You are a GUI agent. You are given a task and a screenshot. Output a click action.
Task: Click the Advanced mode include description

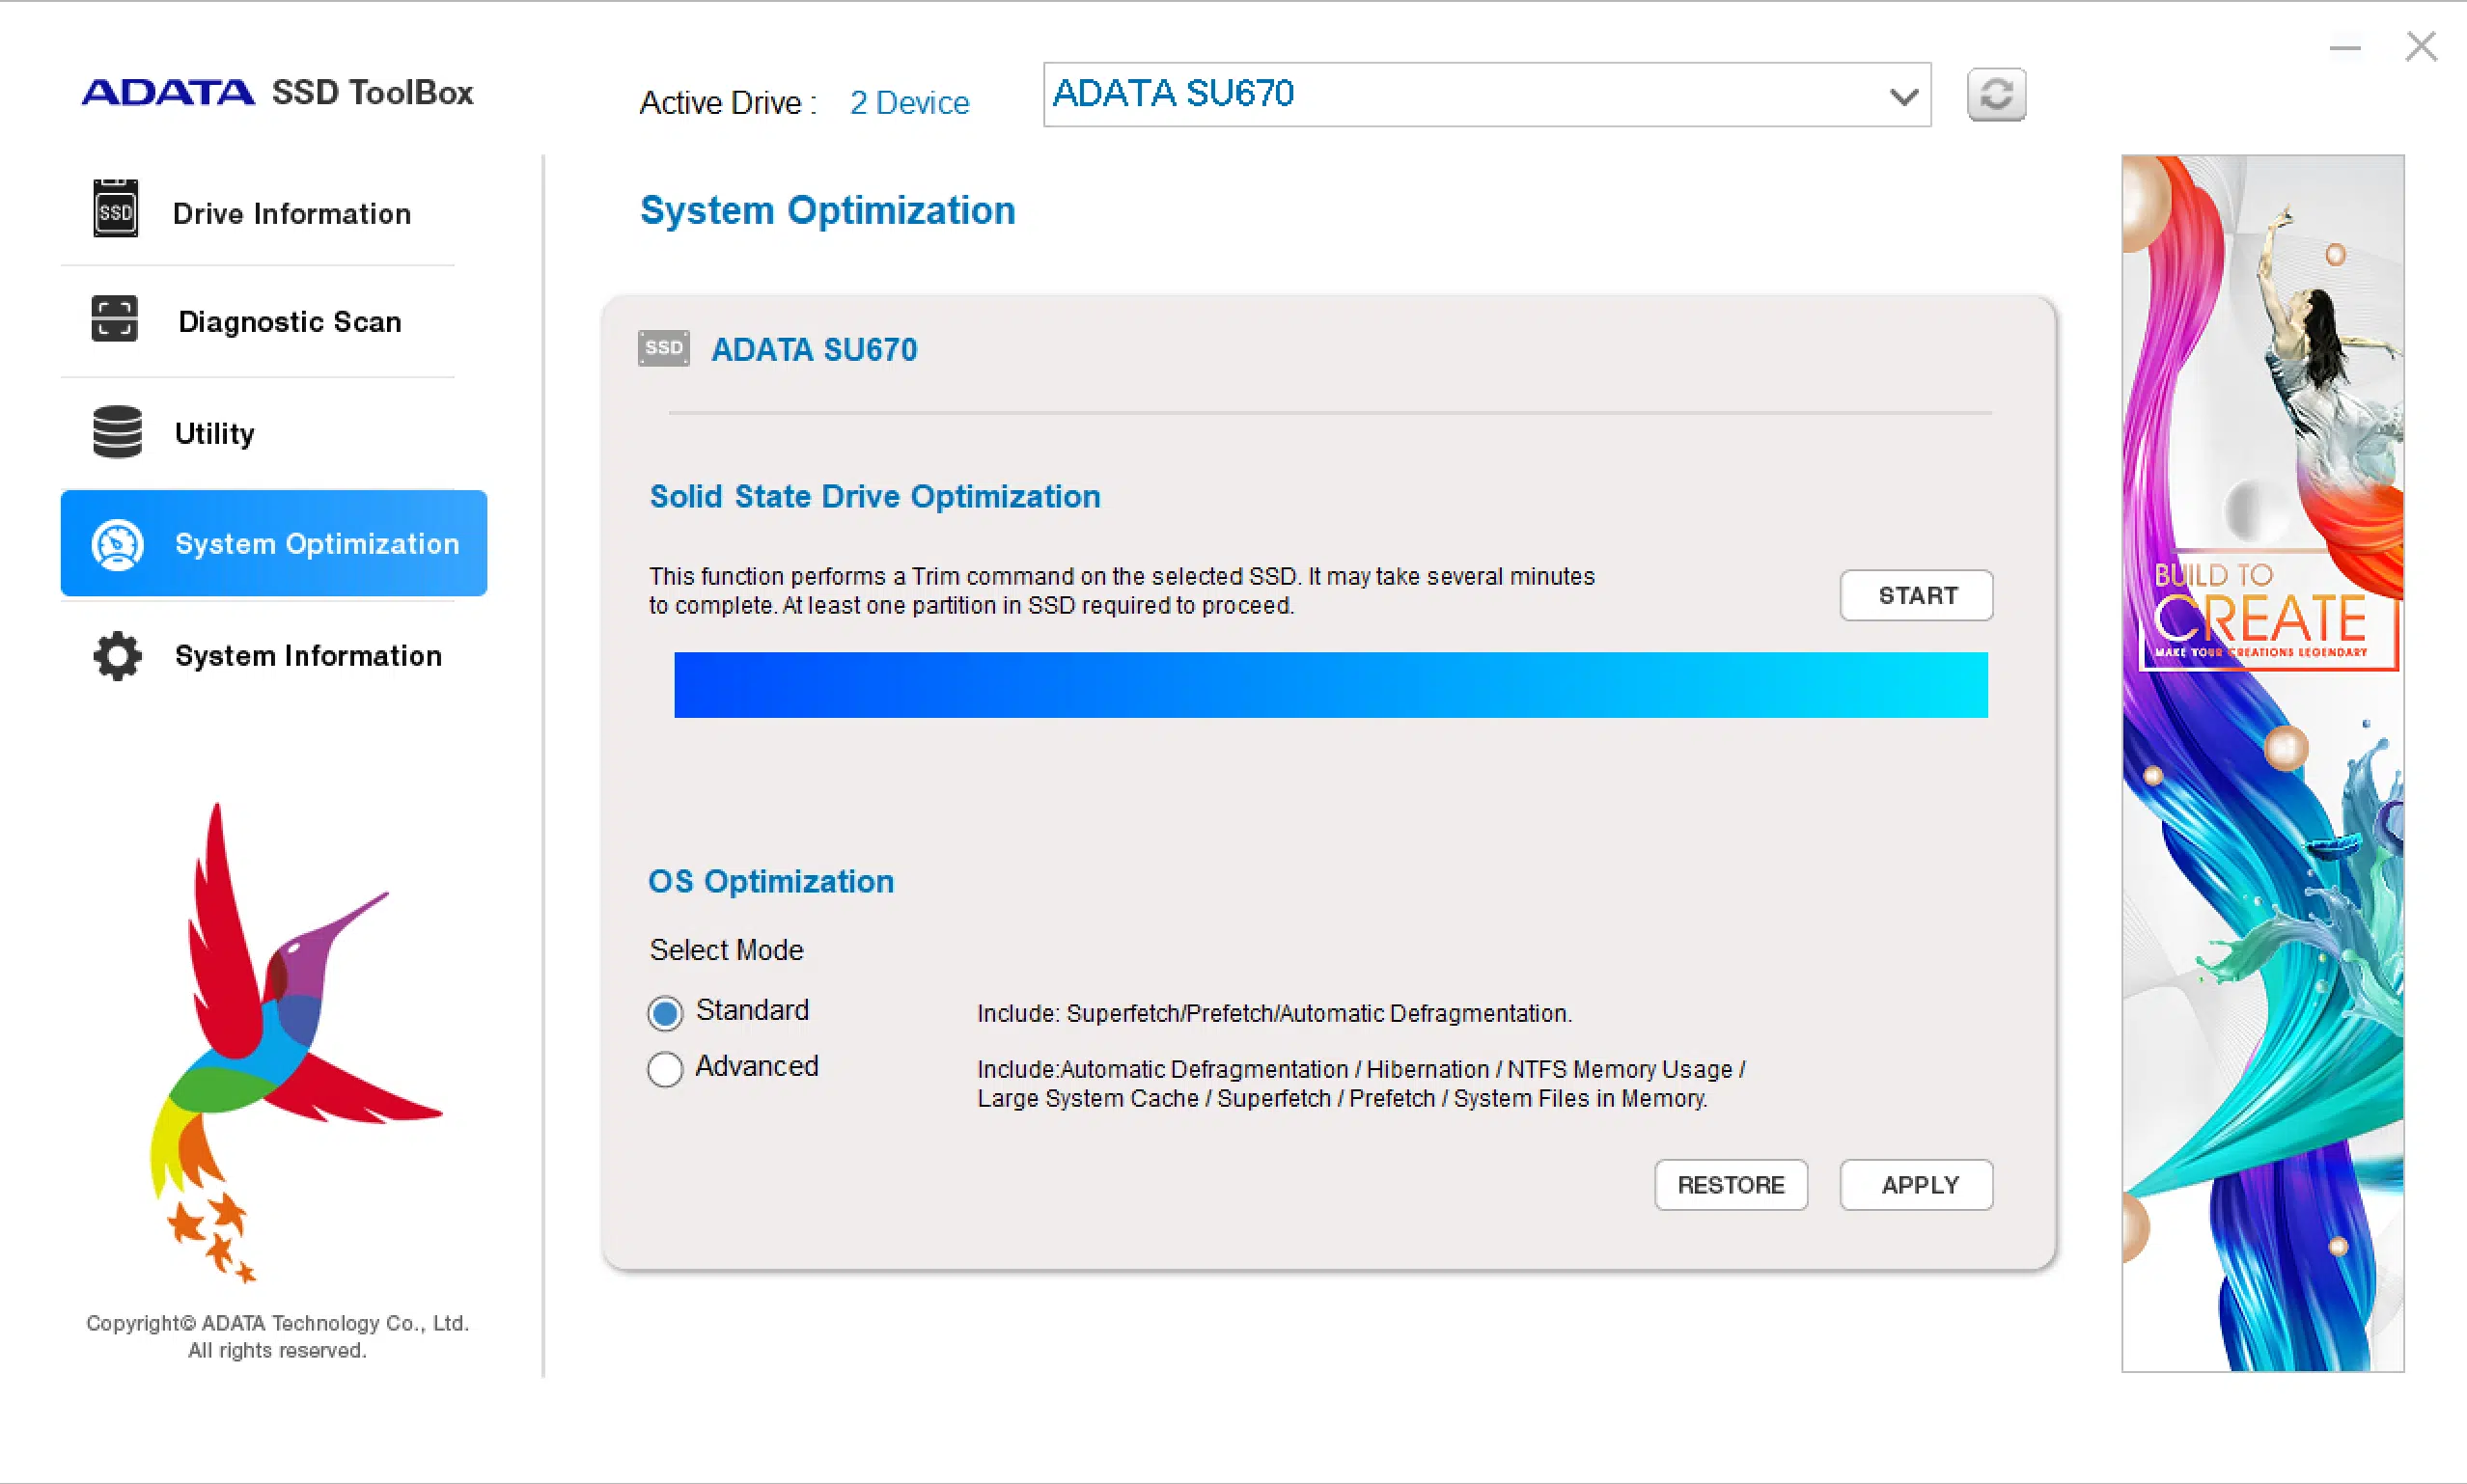(1361, 1084)
